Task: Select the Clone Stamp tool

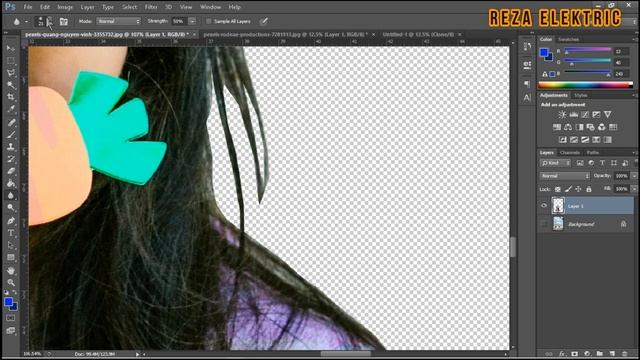Action: point(11,147)
